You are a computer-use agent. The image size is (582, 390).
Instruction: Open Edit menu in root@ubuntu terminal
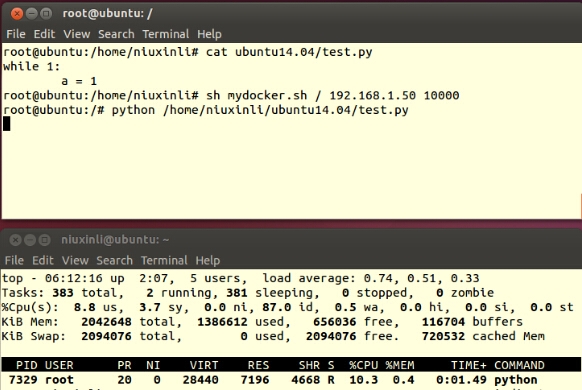[x=44, y=34]
